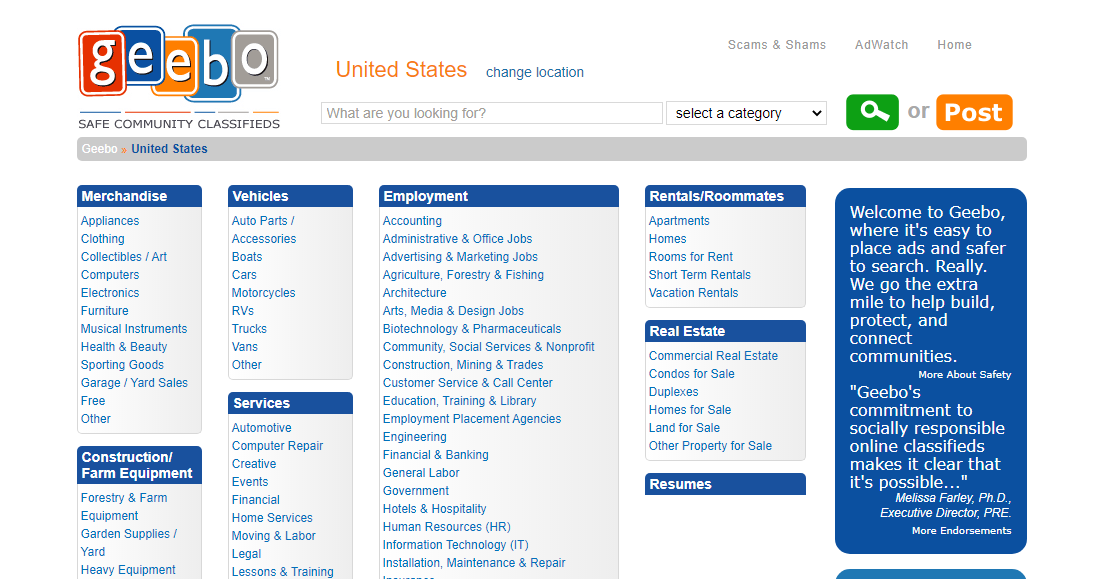
Task: Open the Merchandise category header
Action: click(x=139, y=196)
